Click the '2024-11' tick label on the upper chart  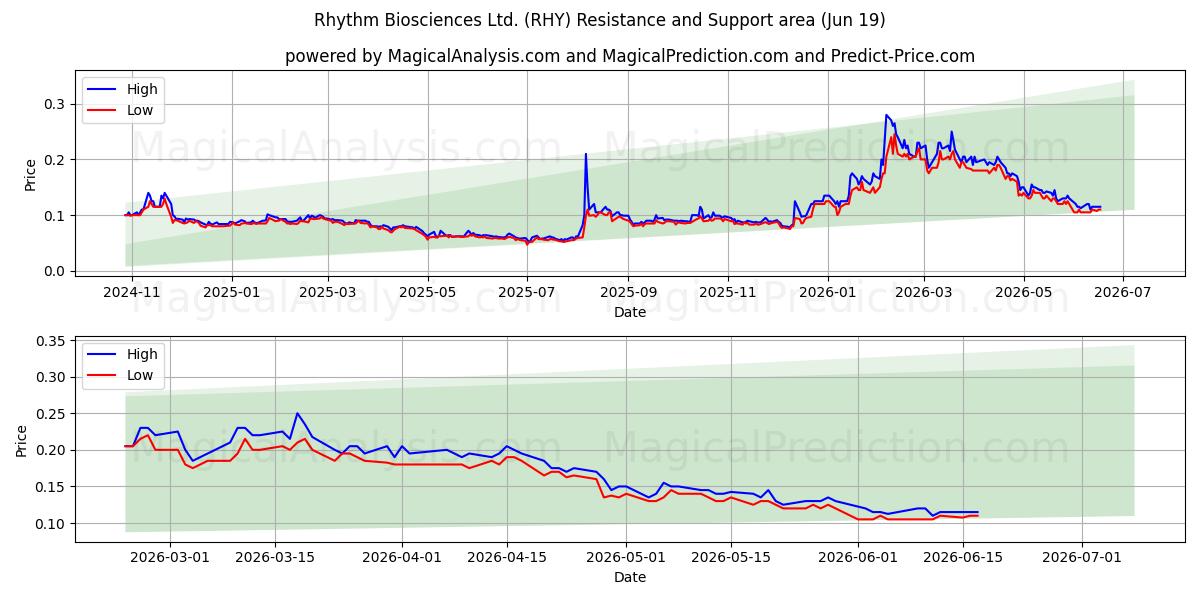pos(133,293)
